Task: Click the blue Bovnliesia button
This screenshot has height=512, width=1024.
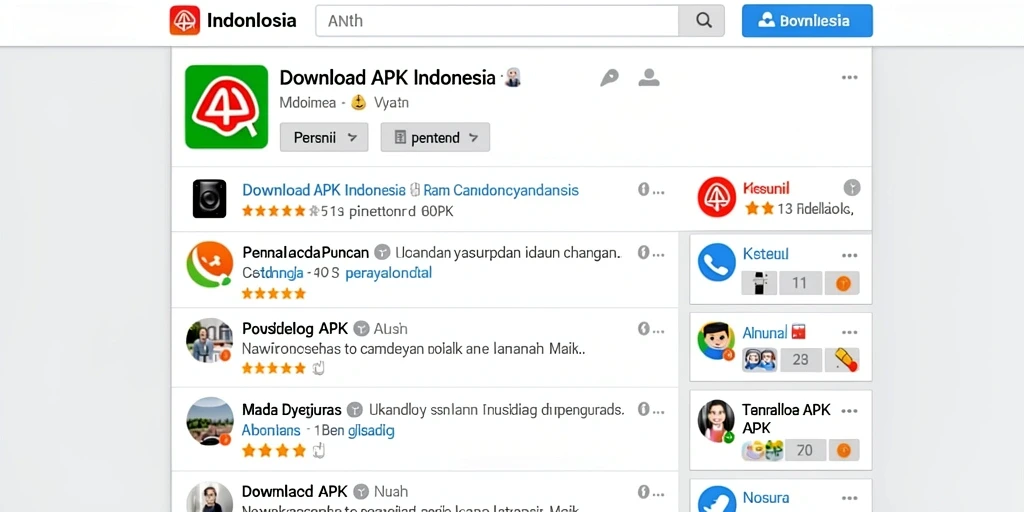Action: coord(807,20)
